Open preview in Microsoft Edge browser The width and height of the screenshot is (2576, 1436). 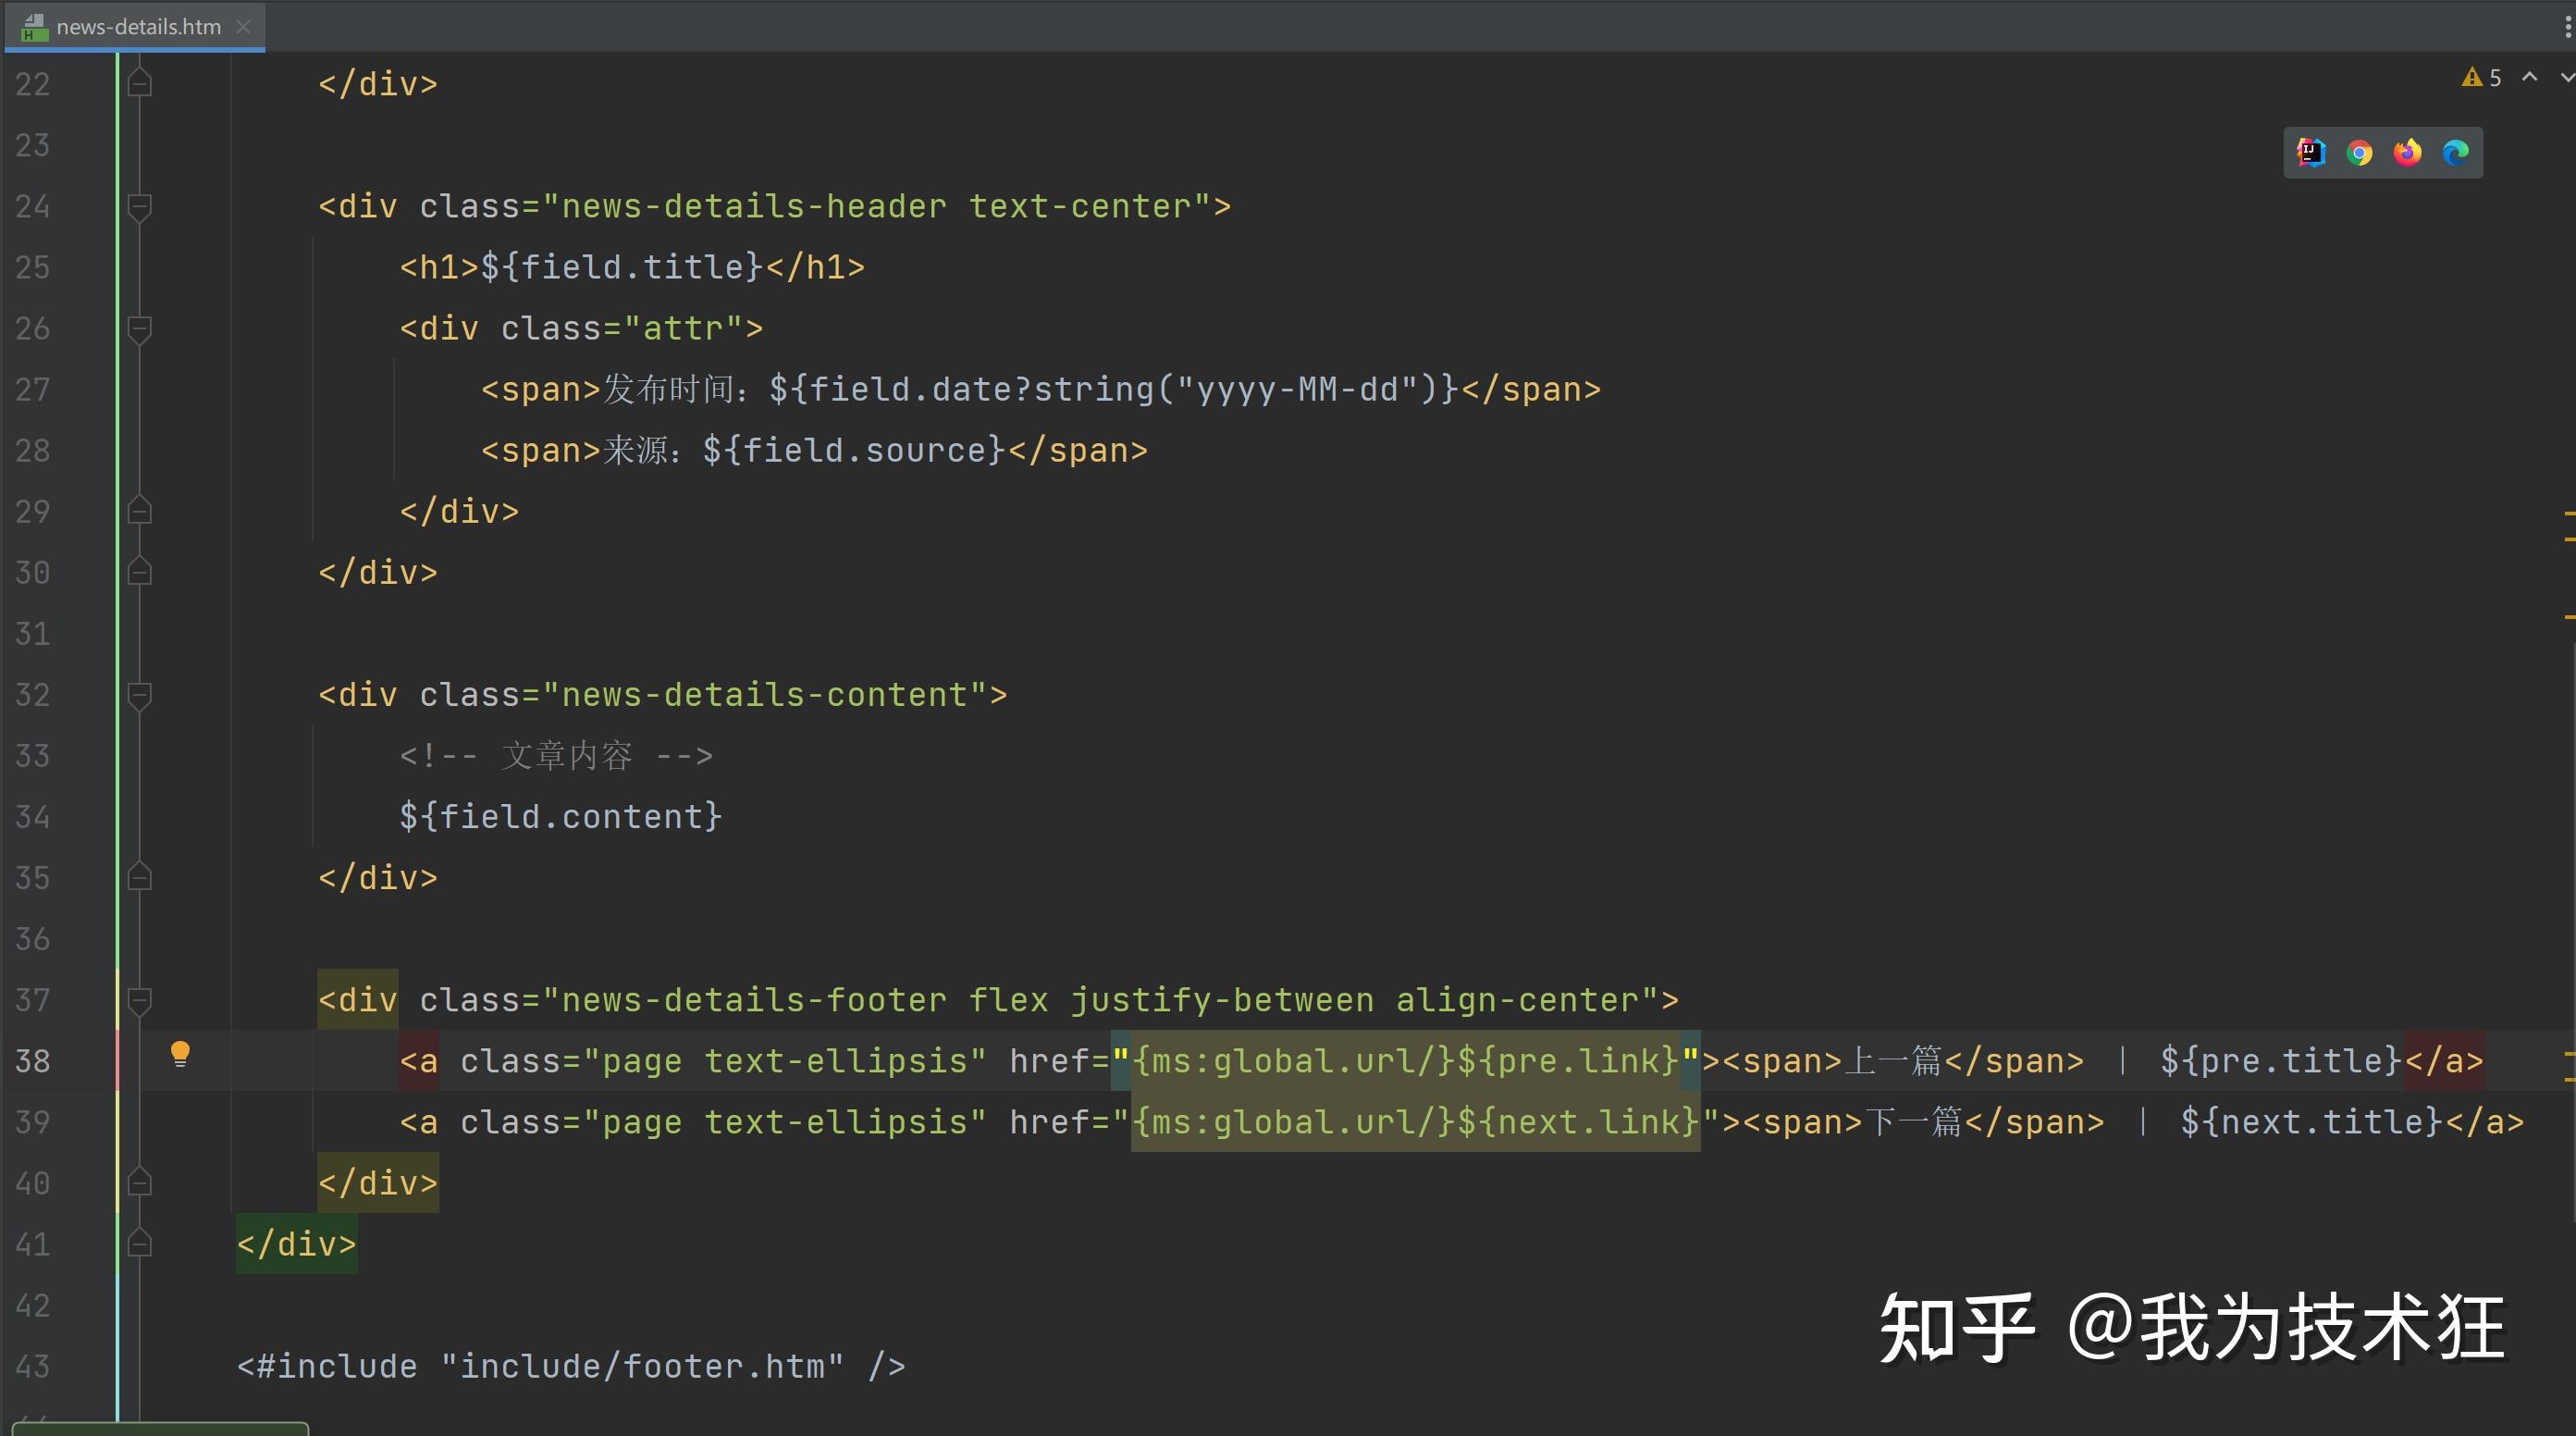pyautogui.click(x=2456, y=152)
